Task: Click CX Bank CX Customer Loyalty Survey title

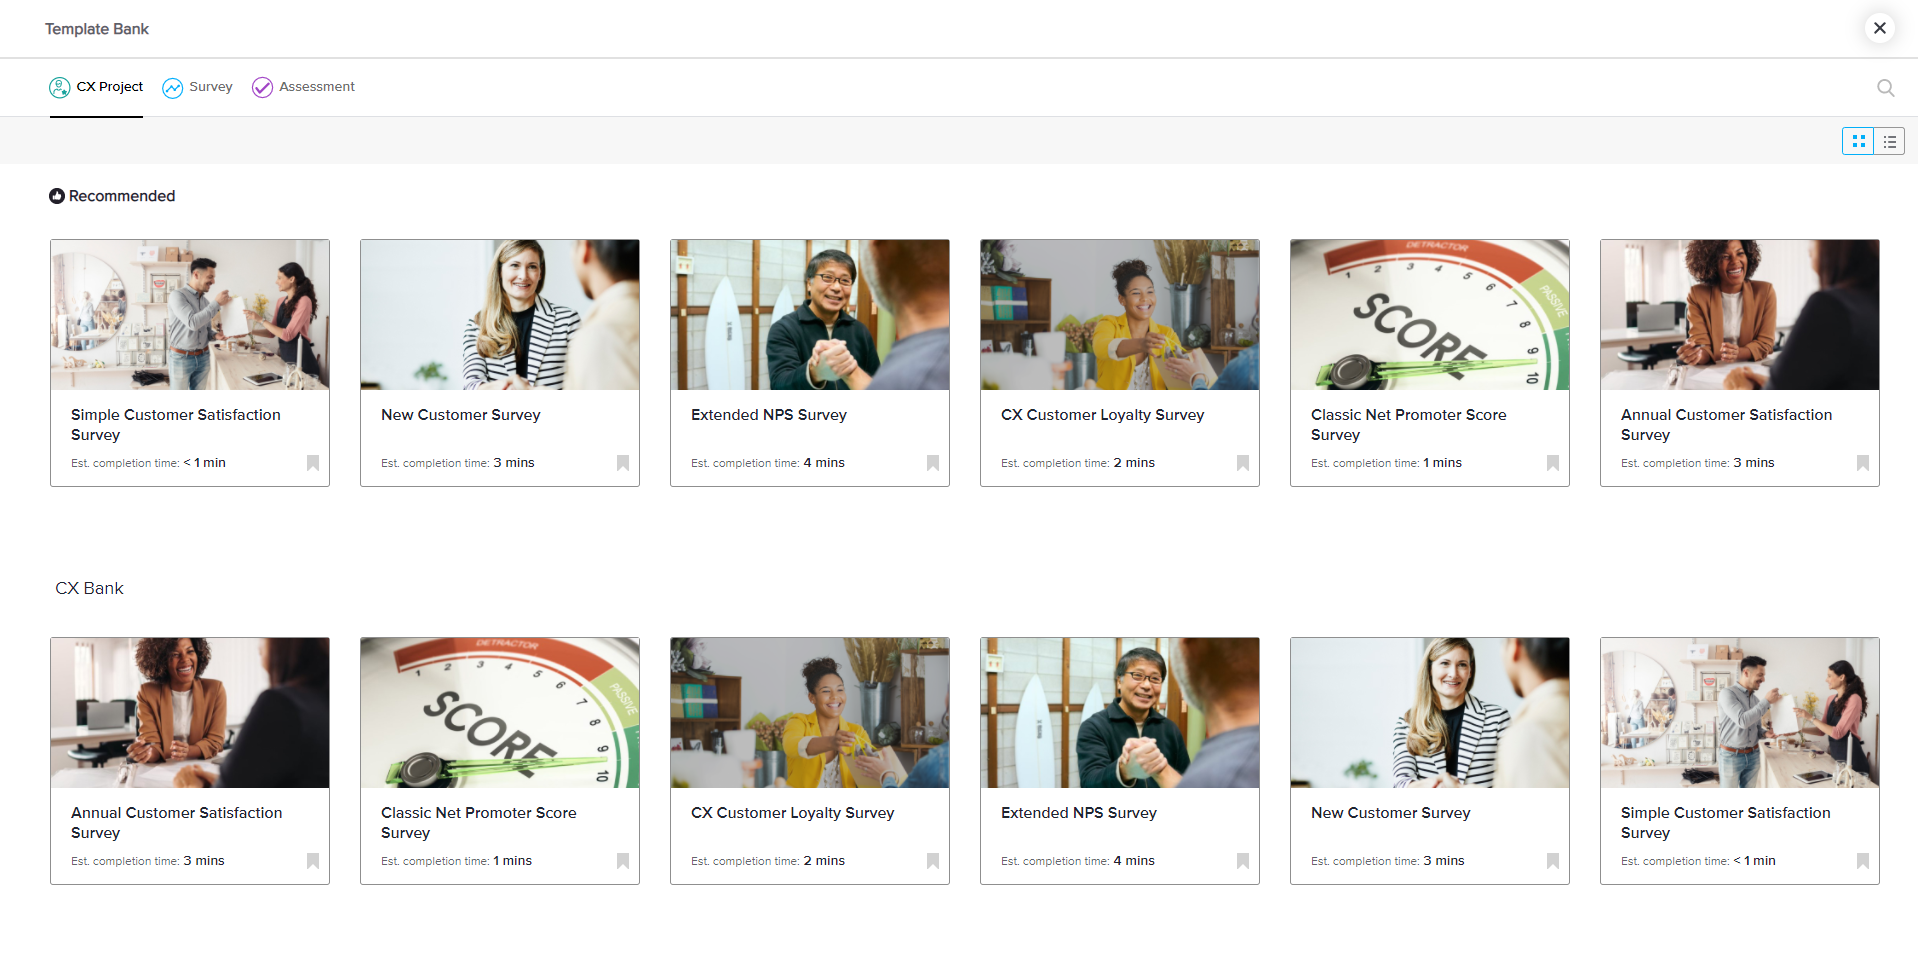Action: 792,813
